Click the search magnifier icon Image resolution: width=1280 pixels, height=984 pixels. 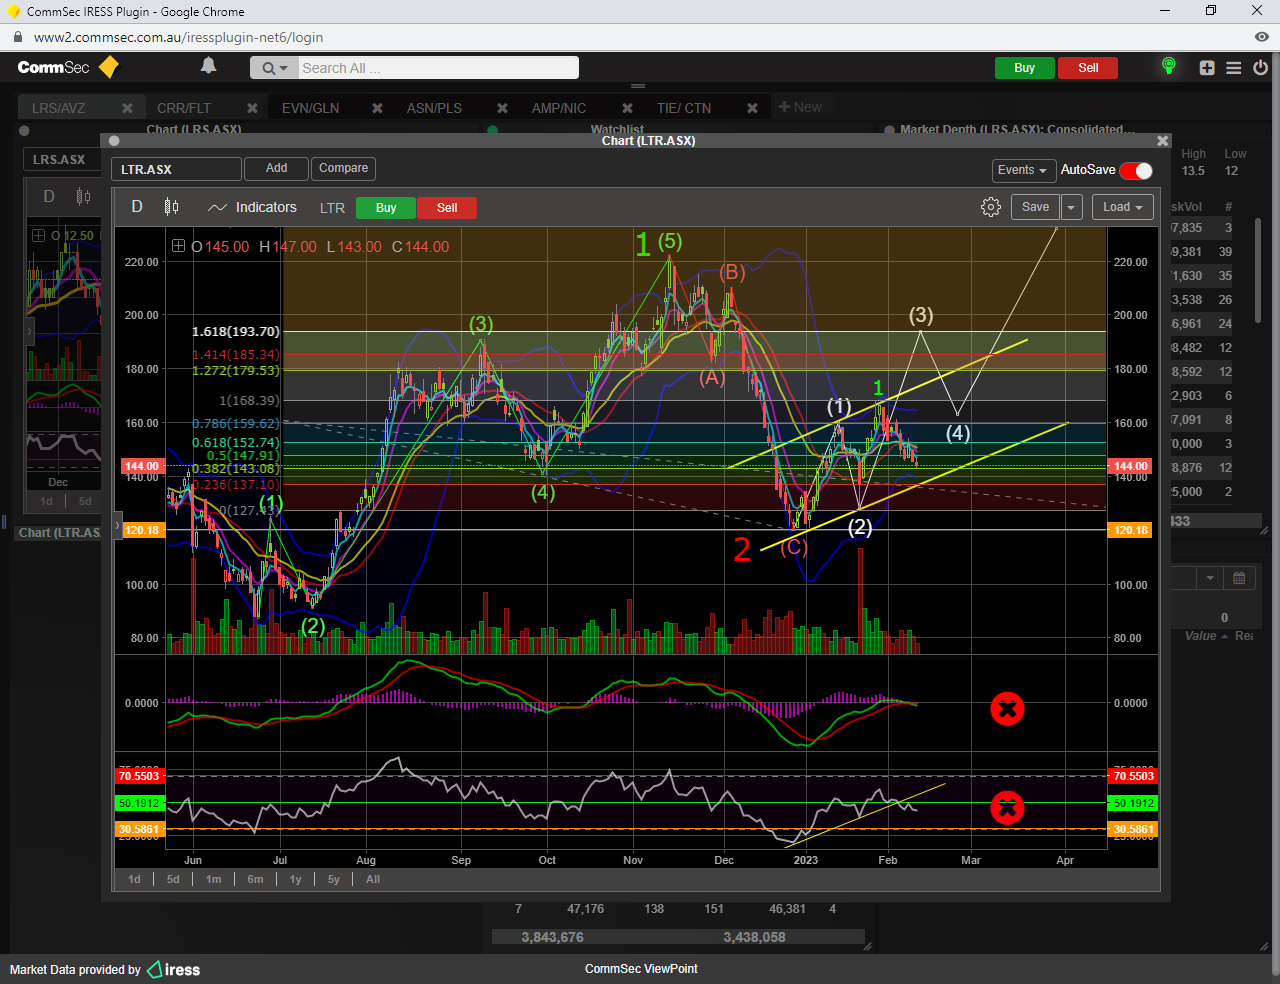coord(268,68)
